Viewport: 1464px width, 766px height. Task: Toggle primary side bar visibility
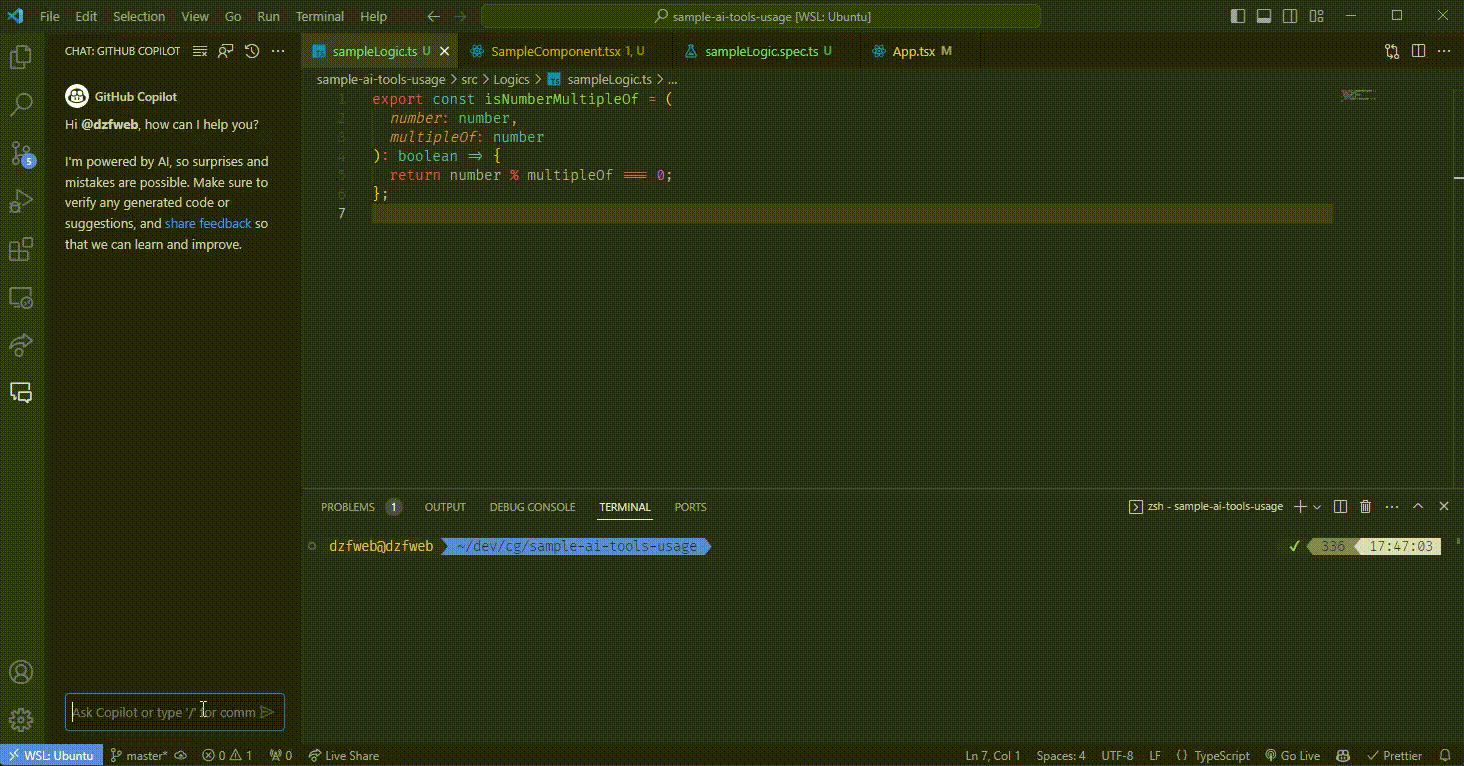[x=1238, y=16]
